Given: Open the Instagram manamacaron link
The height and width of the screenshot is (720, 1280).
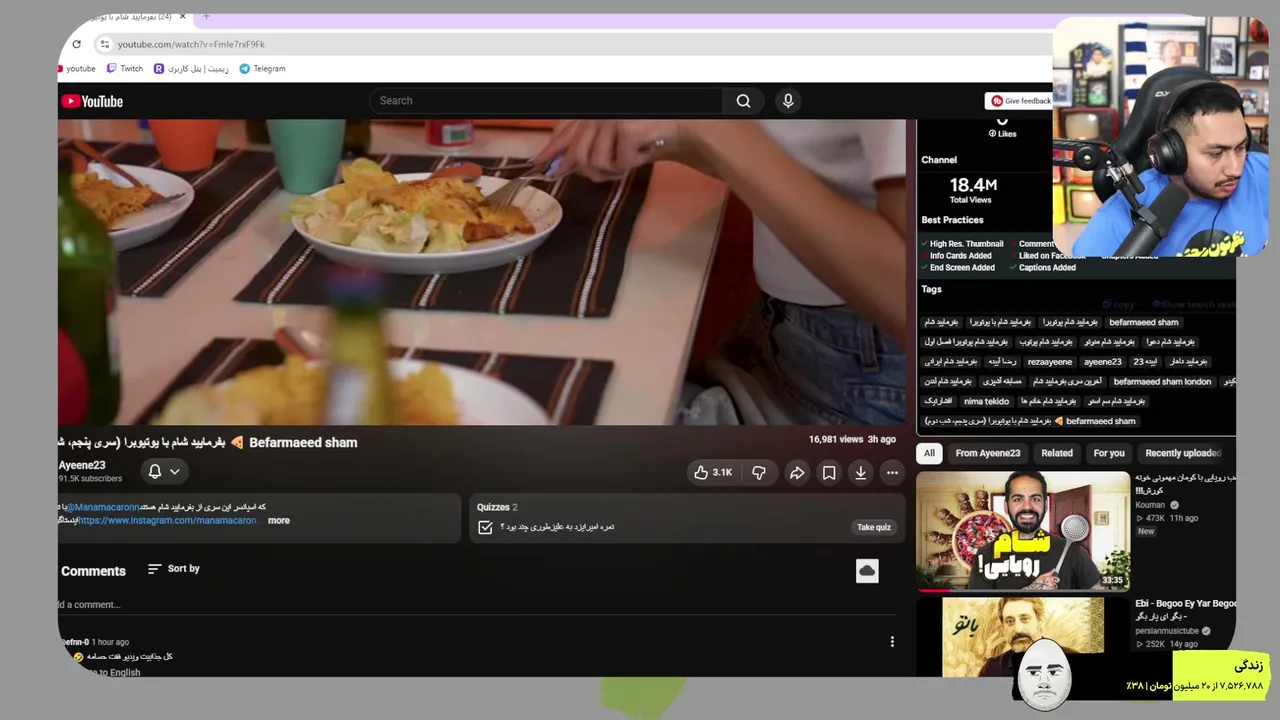Looking at the screenshot, I should tap(167, 520).
